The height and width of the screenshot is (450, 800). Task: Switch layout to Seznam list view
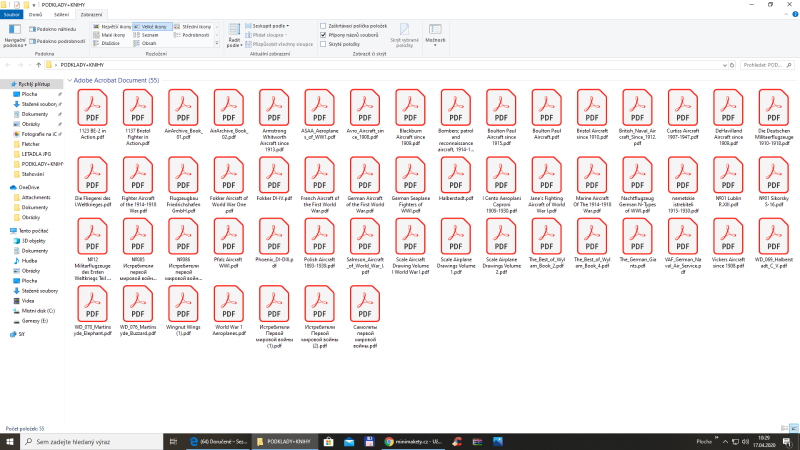[x=146, y=35]
